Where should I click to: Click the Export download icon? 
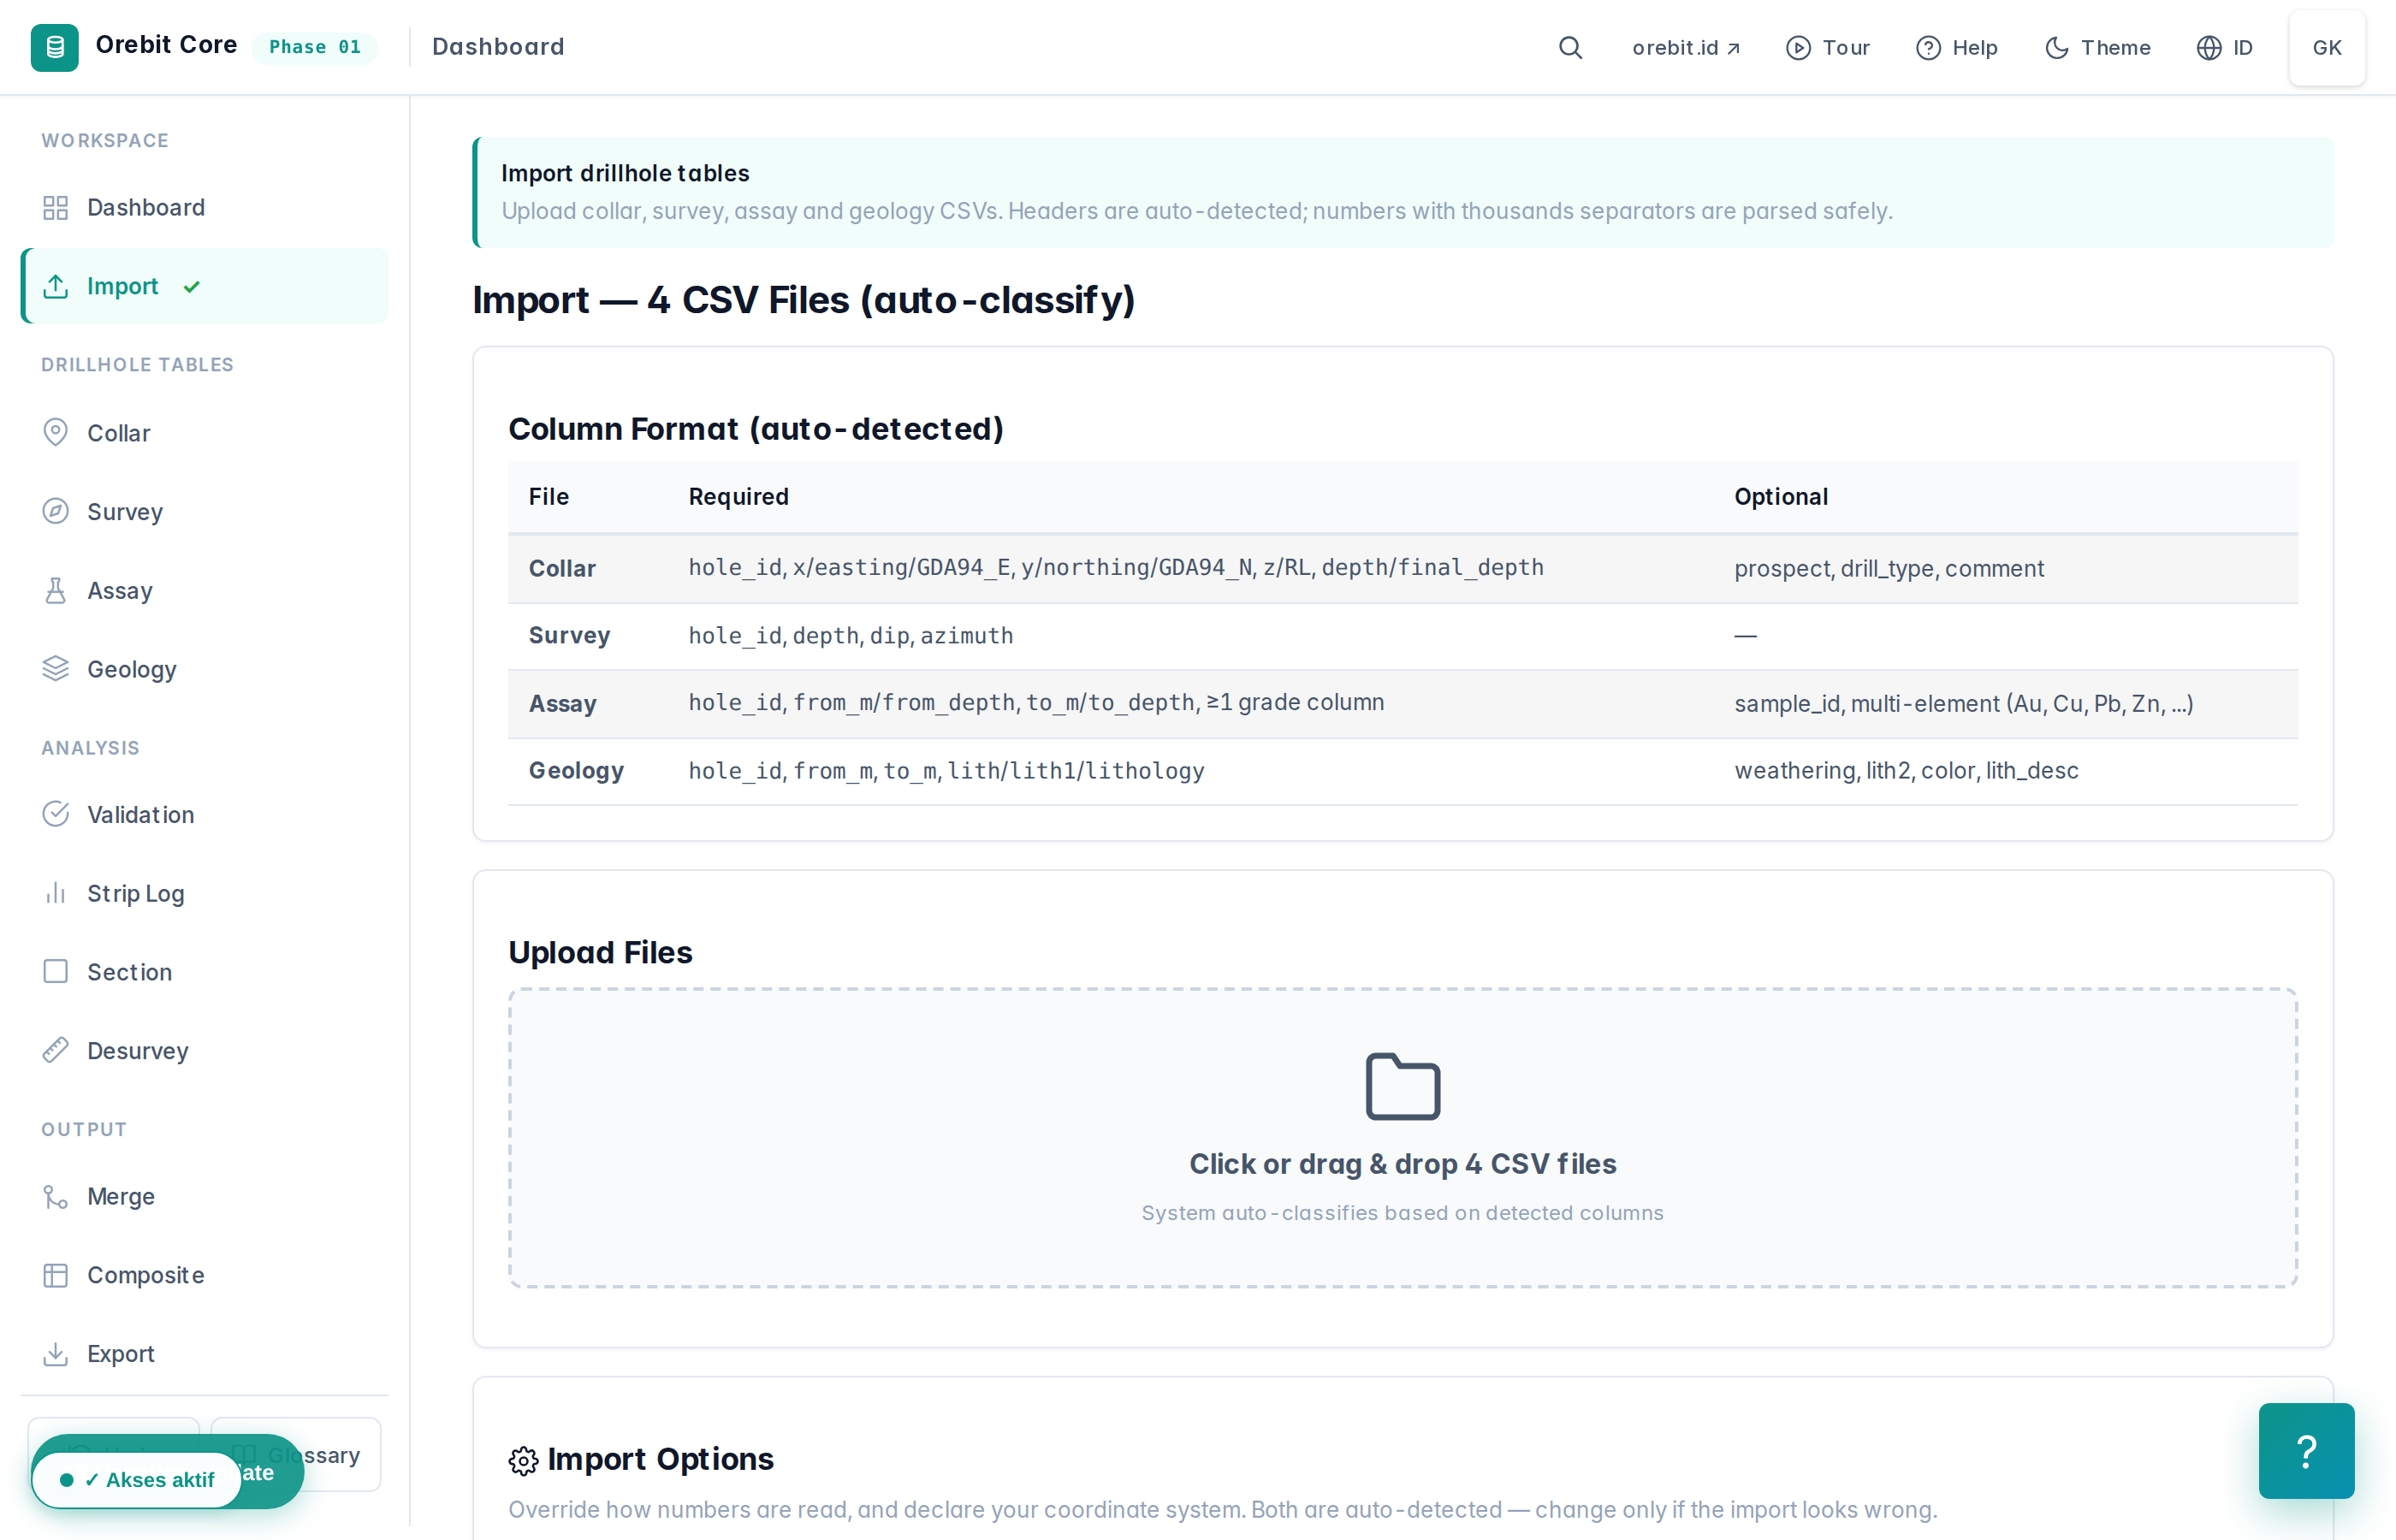pyautogui.click(x=56, y=1353)
